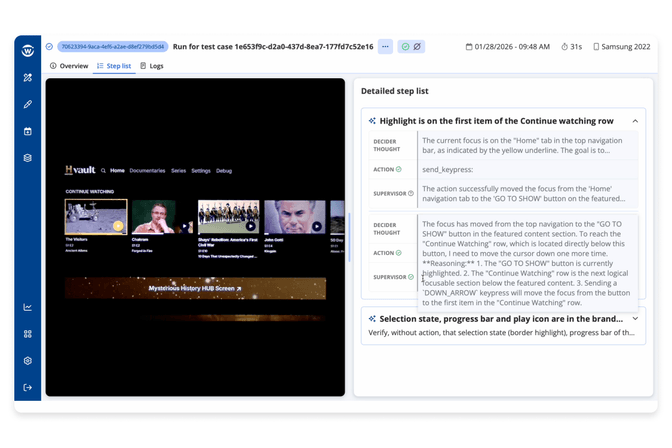Select Home in the Vault navigation
The image size is (672, 448).
117,171
